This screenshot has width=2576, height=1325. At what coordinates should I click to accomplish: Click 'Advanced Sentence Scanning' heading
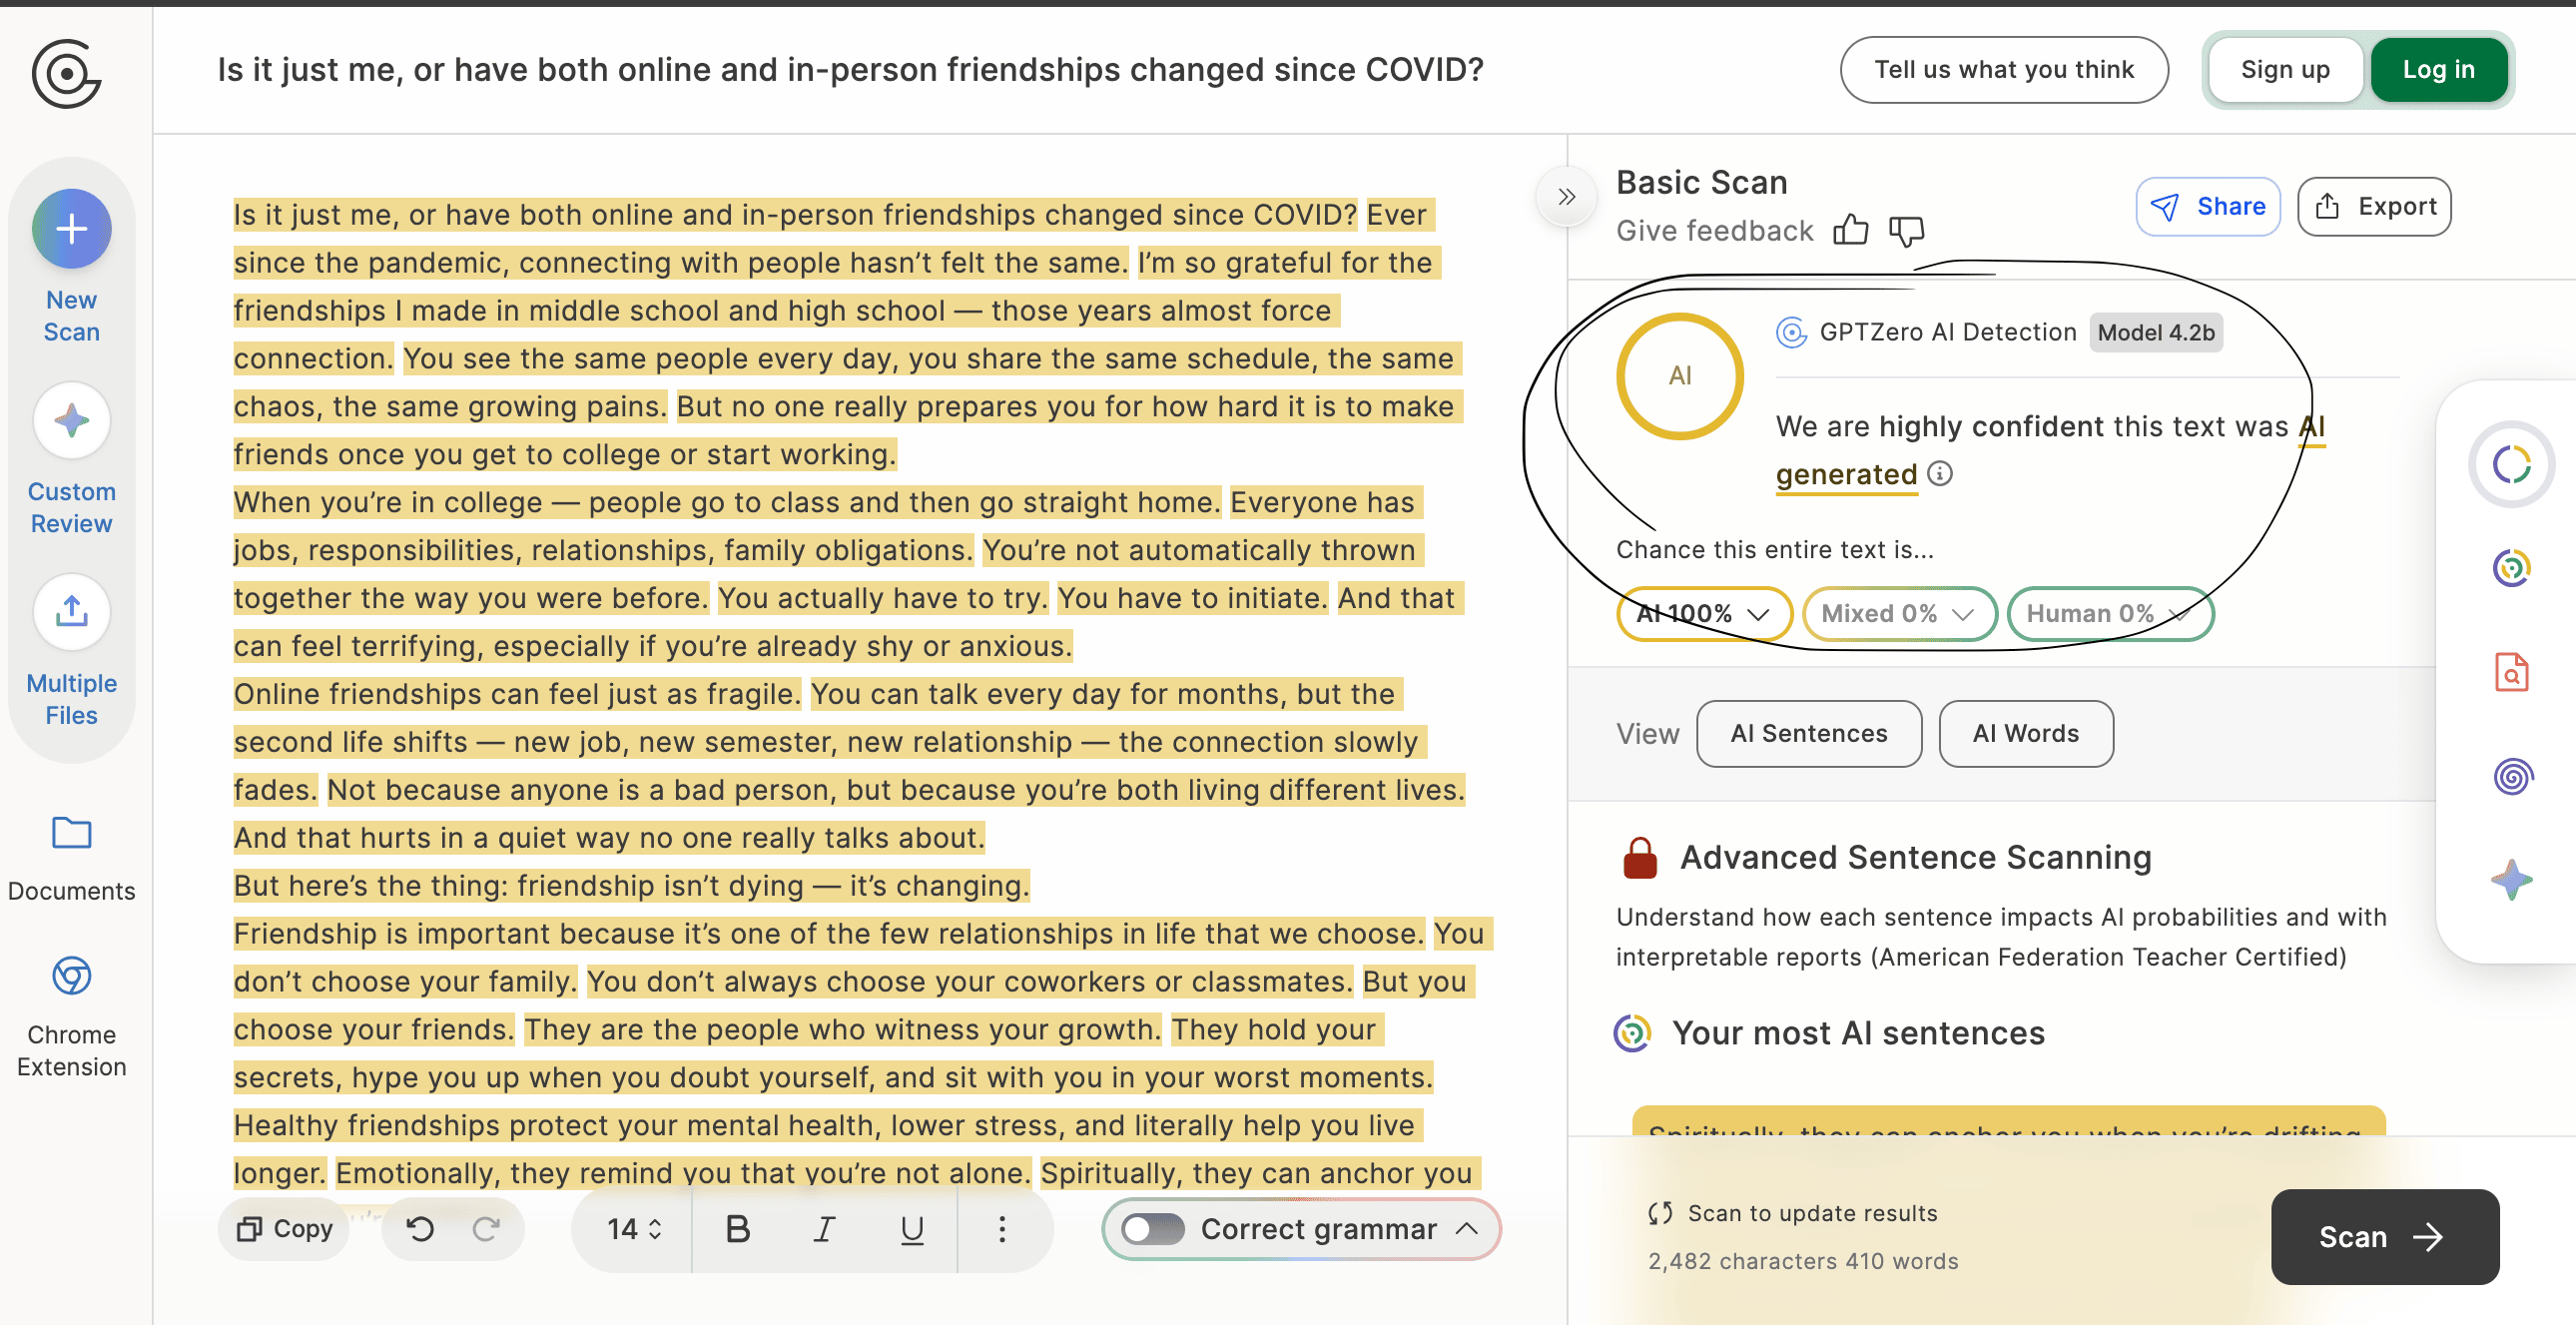click(1915, 857)
